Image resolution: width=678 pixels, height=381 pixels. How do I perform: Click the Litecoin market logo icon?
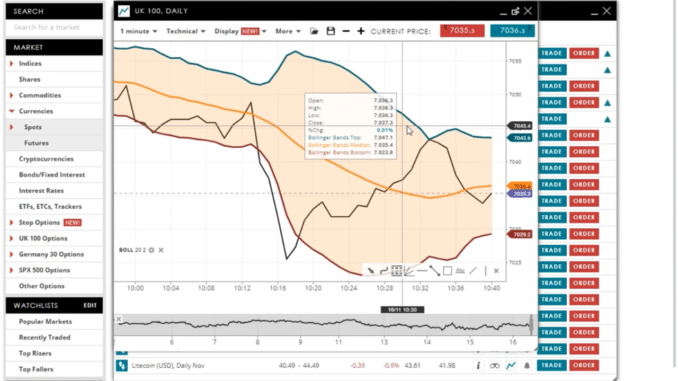122,365
